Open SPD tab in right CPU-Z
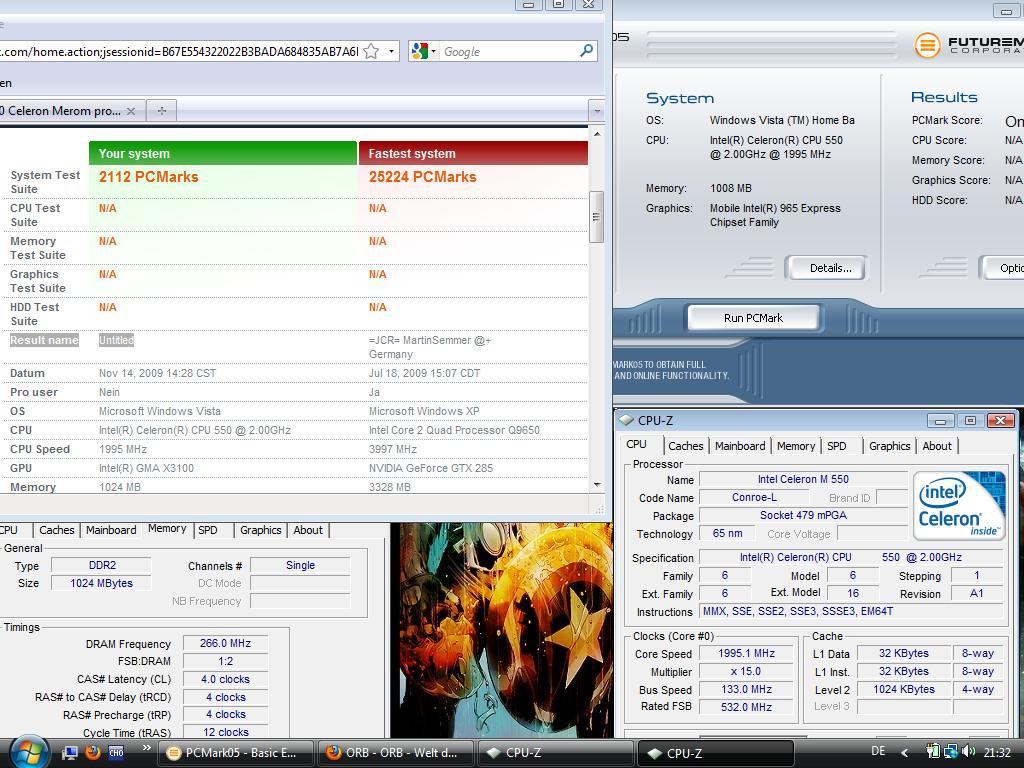Viewport: 1024px width, 768px height. [837, 446]
